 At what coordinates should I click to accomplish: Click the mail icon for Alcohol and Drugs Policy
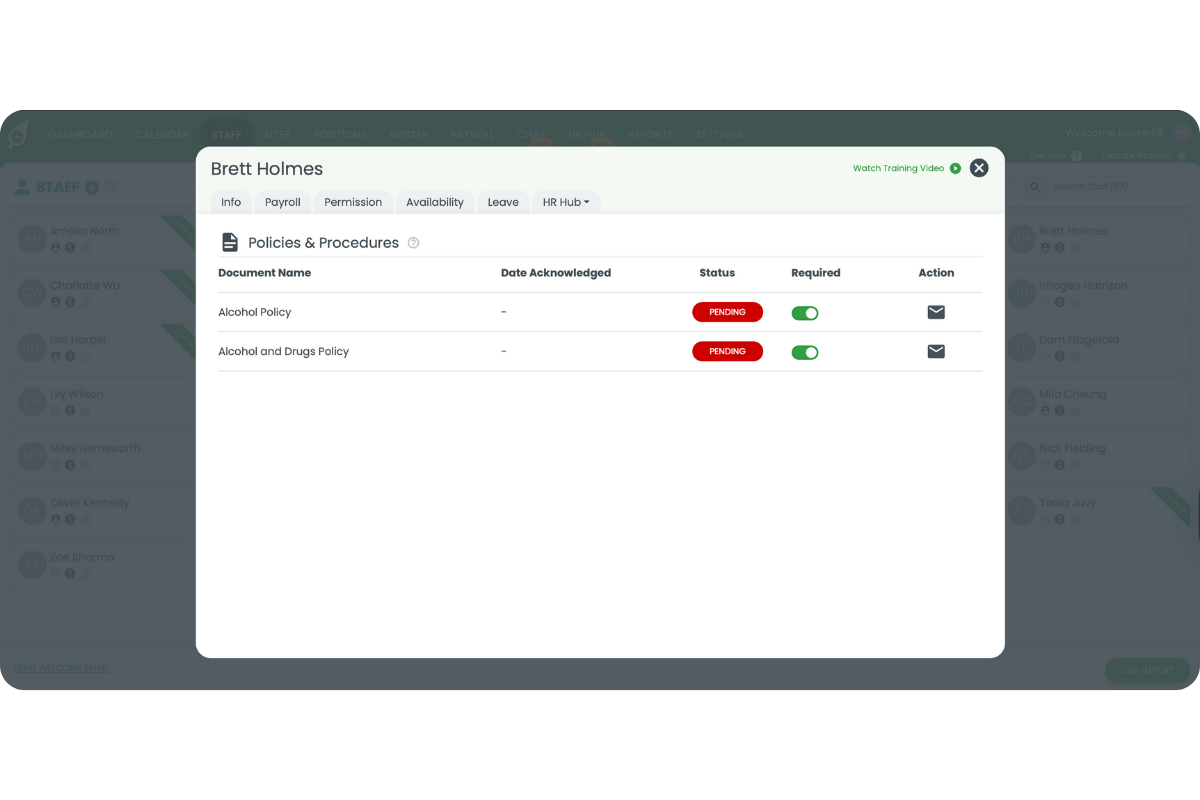tap(936, 351)
